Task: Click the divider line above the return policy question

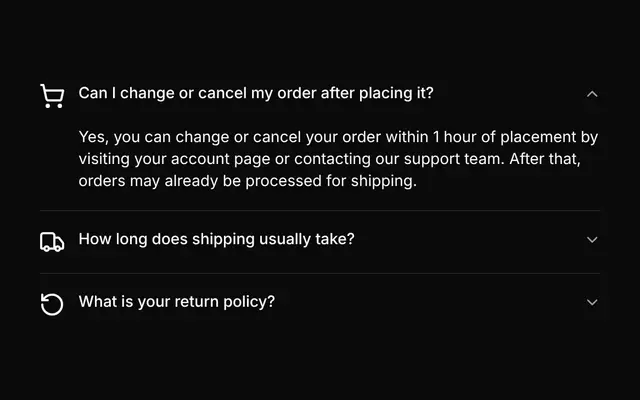Action: click(320, 273)
